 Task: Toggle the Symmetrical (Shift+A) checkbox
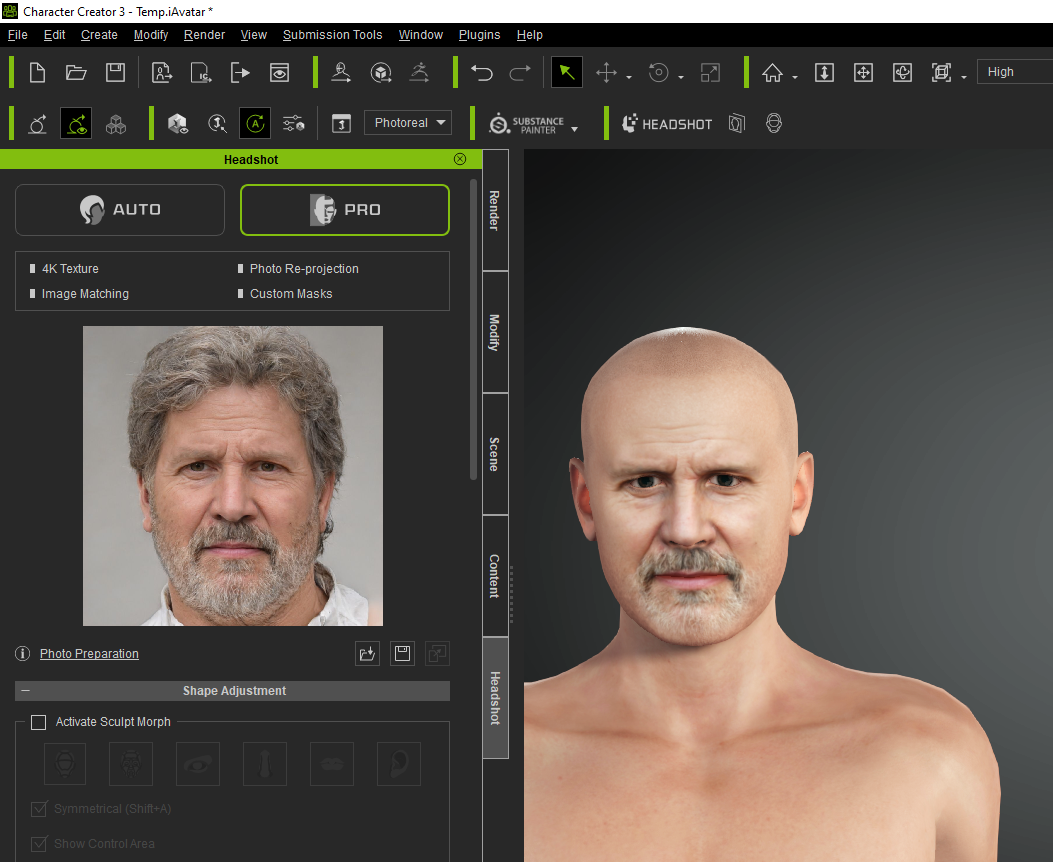pyautogui.click(x=39, y=809)
